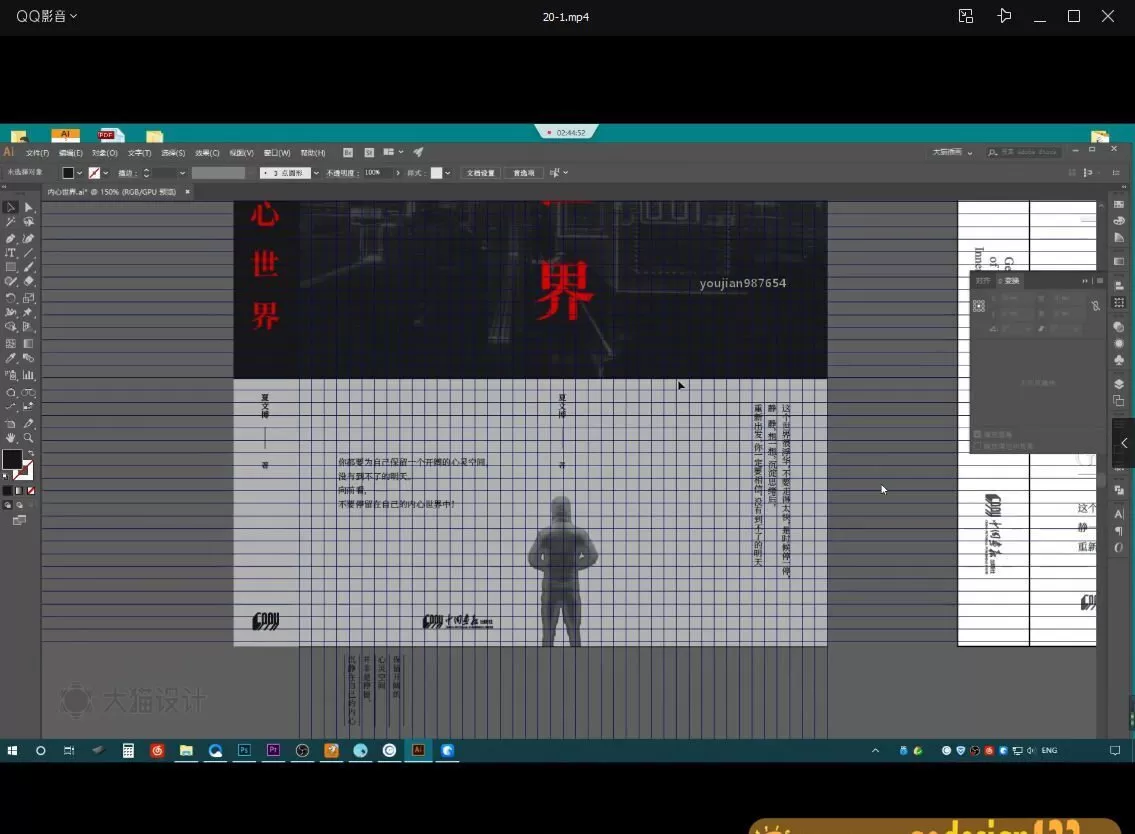The width and height of the screenshot is (1135, 834).
Task: Click the Illustrator taskbar icon
Action: (x=419, y=750)
